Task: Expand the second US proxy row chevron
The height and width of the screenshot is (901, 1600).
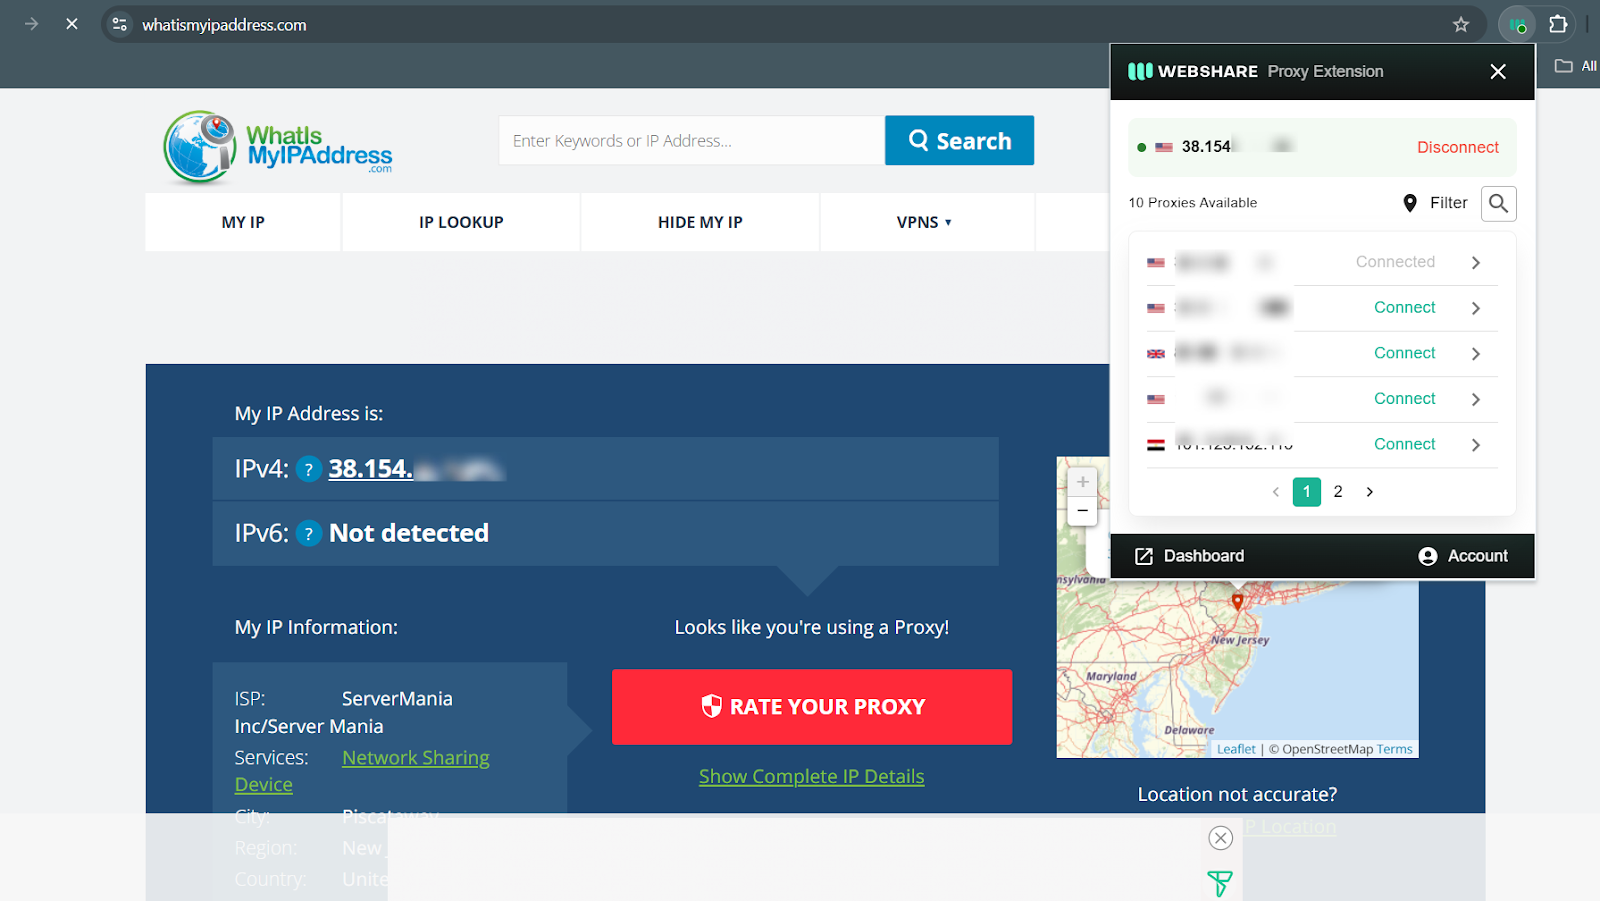Action: [1476, 308]
